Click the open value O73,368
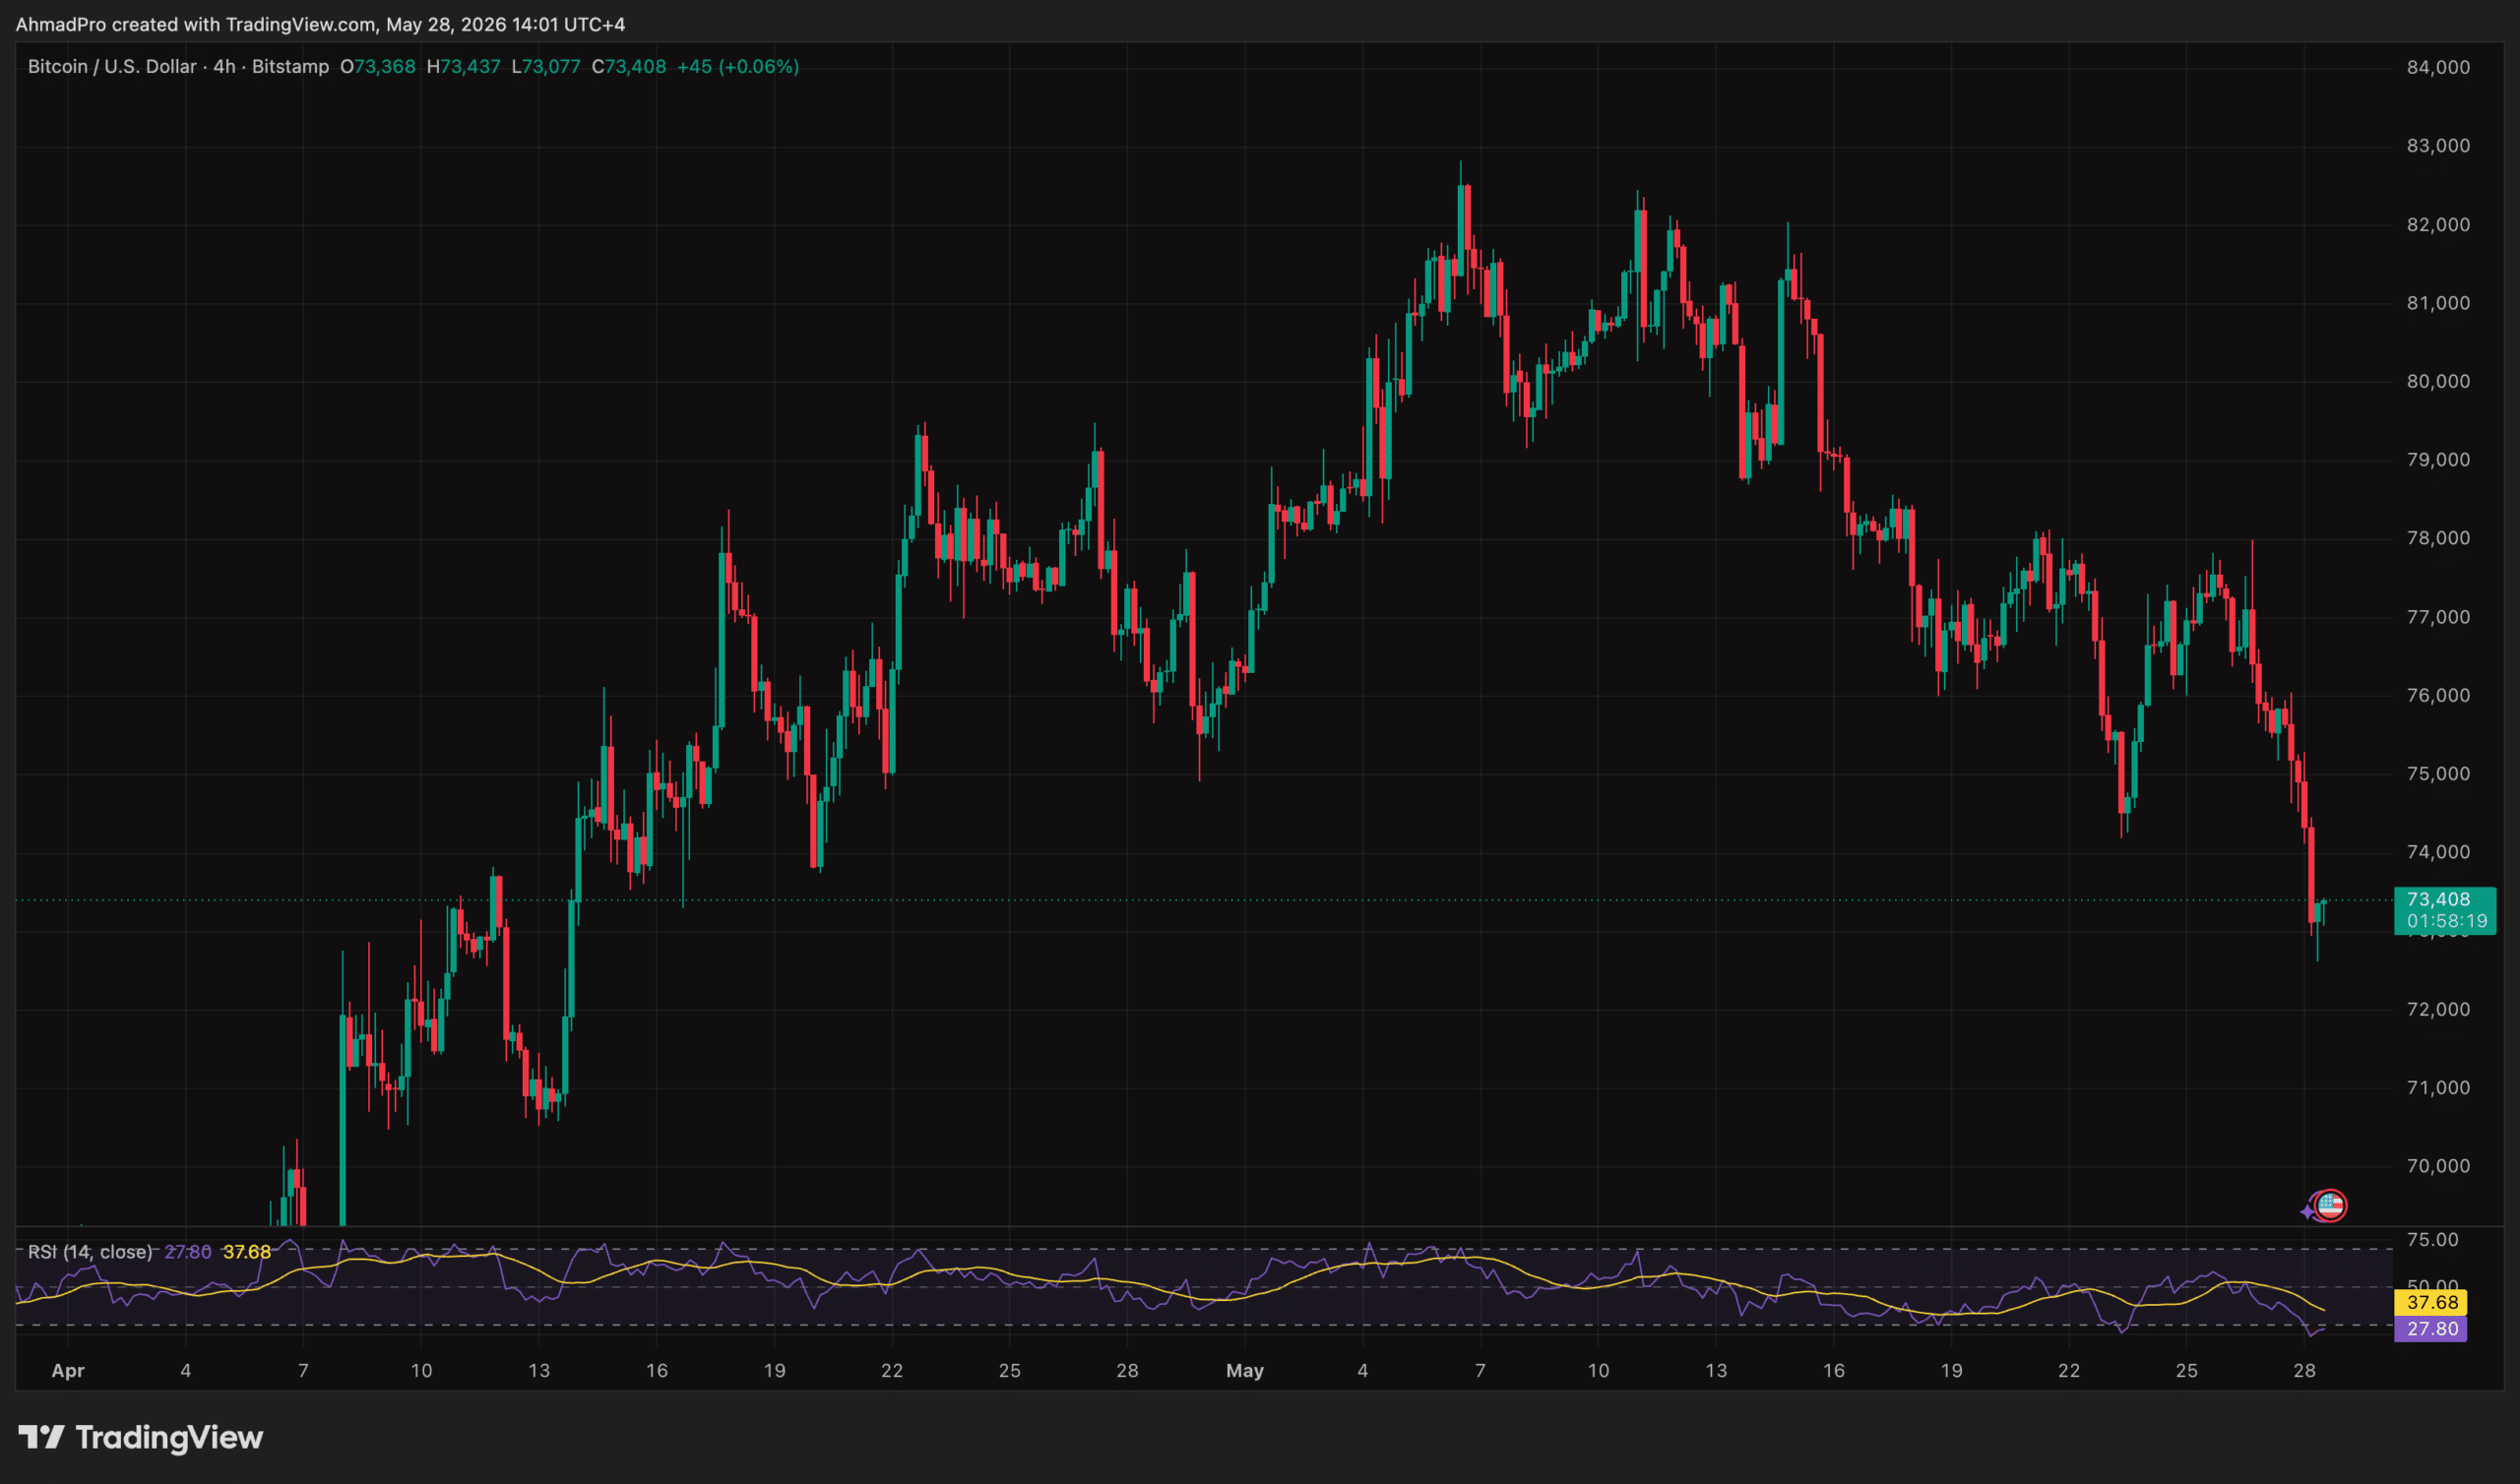The height and width of the screenshot is (1484, 2520). 378,67
